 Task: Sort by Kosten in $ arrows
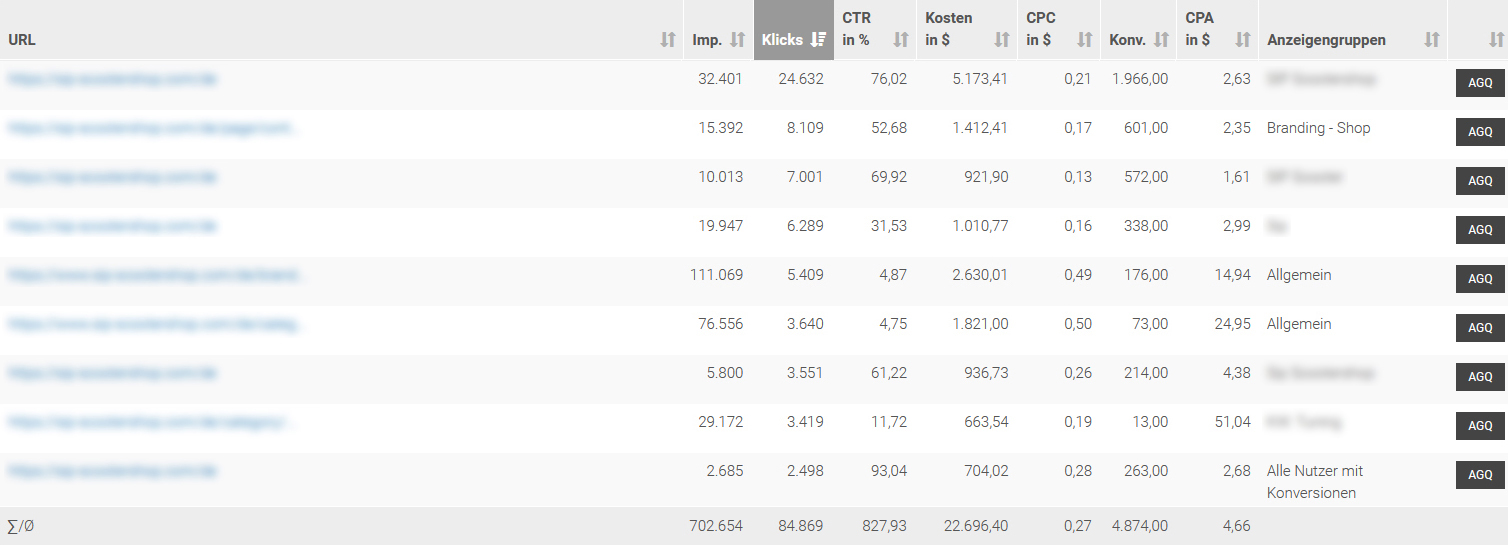(1002, 40)
